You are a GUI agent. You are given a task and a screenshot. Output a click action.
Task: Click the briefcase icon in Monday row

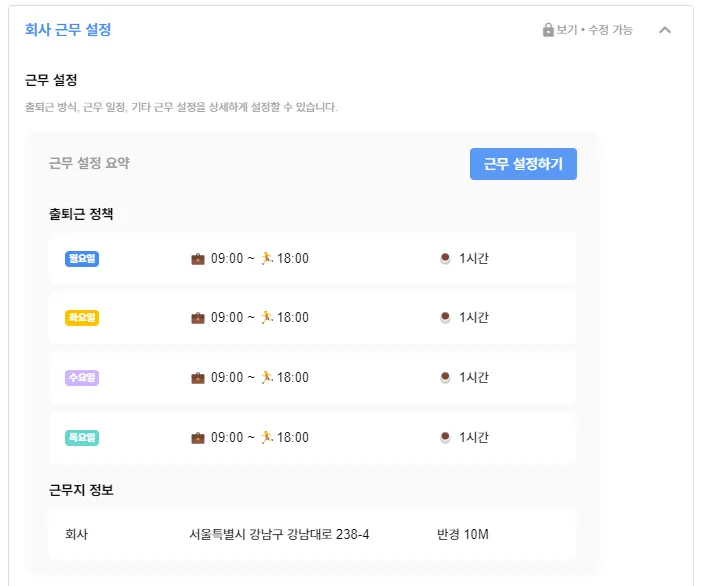coord(198,258)
